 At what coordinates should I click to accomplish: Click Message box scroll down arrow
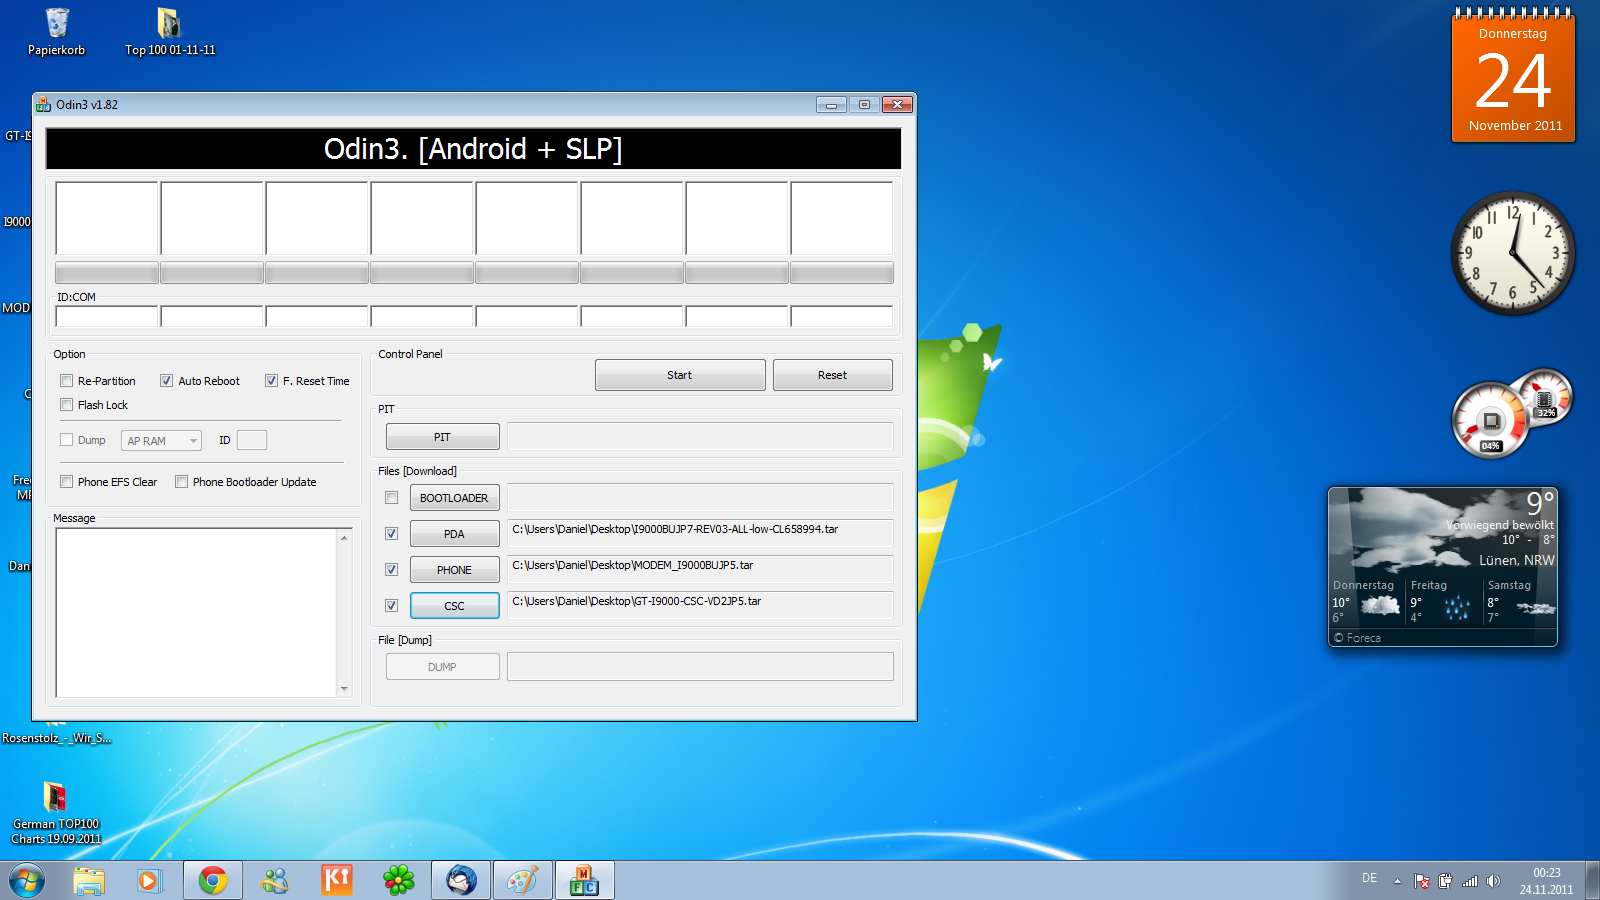[345, 689]
